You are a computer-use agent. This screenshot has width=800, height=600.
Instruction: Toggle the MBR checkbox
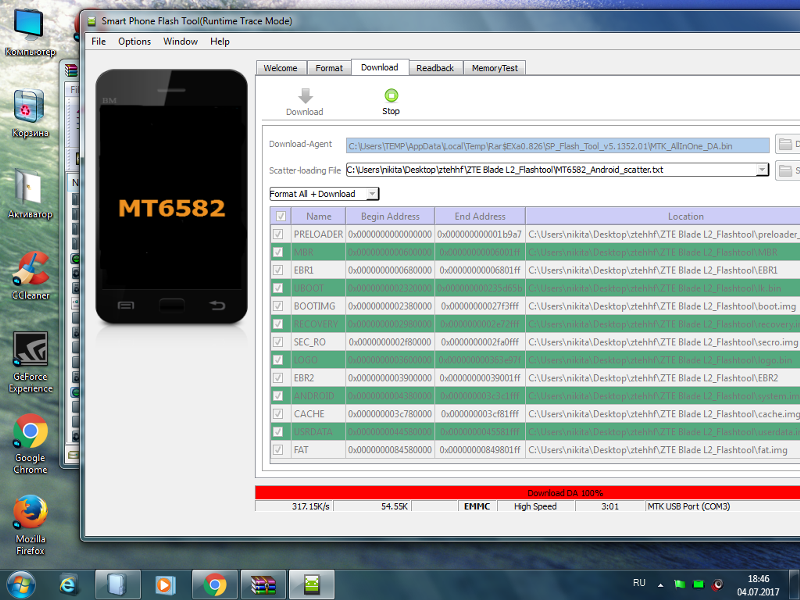coord(278,252)
